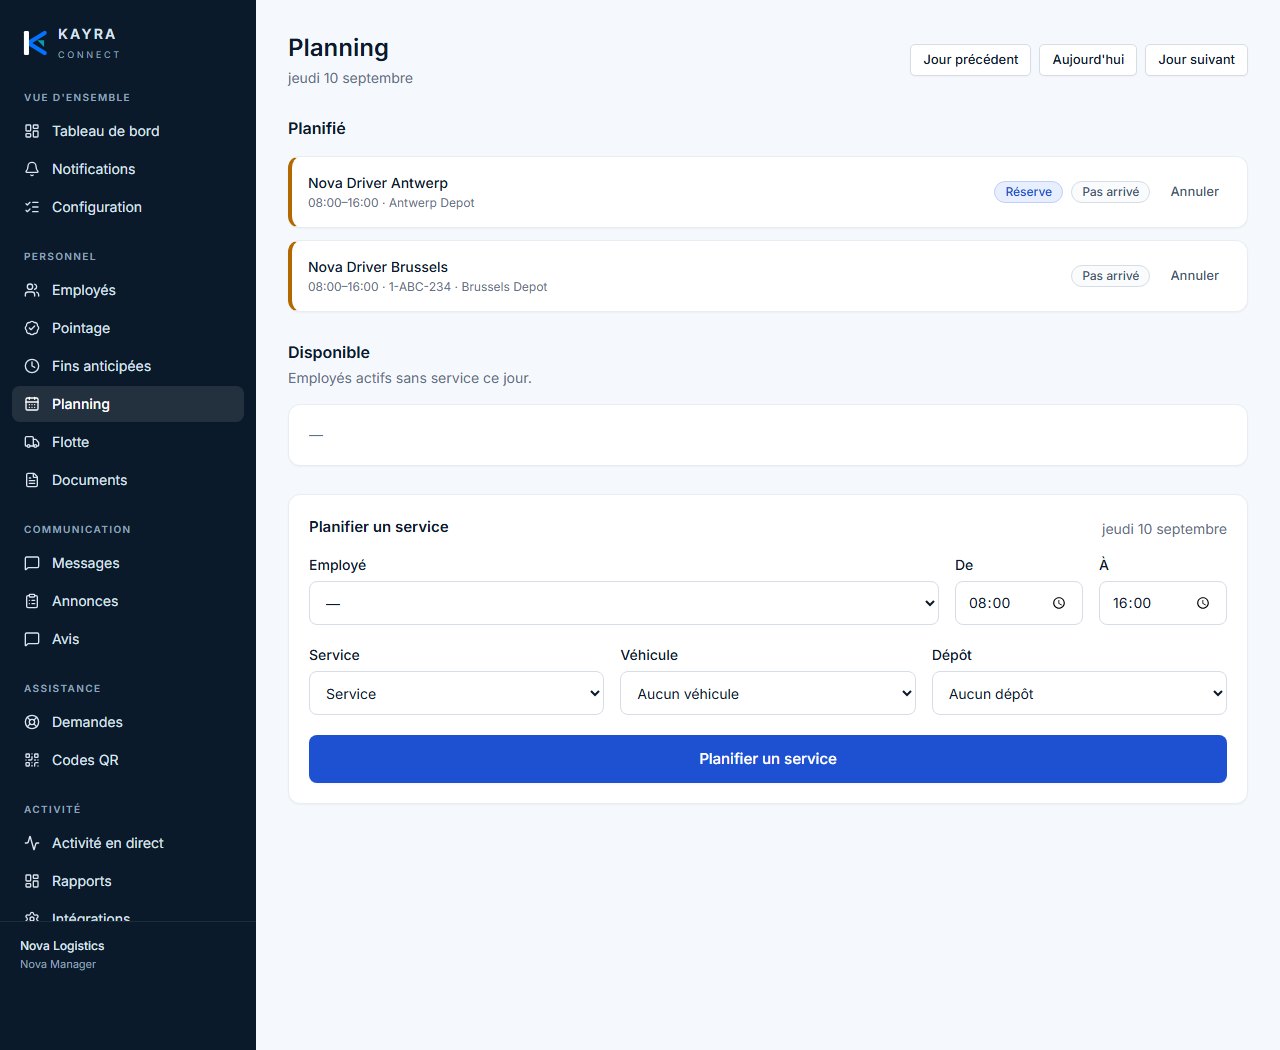Viewport: 1280px width, 1050px height.
Task: Click the Fins anticipées clock icon
Action: 32,366
